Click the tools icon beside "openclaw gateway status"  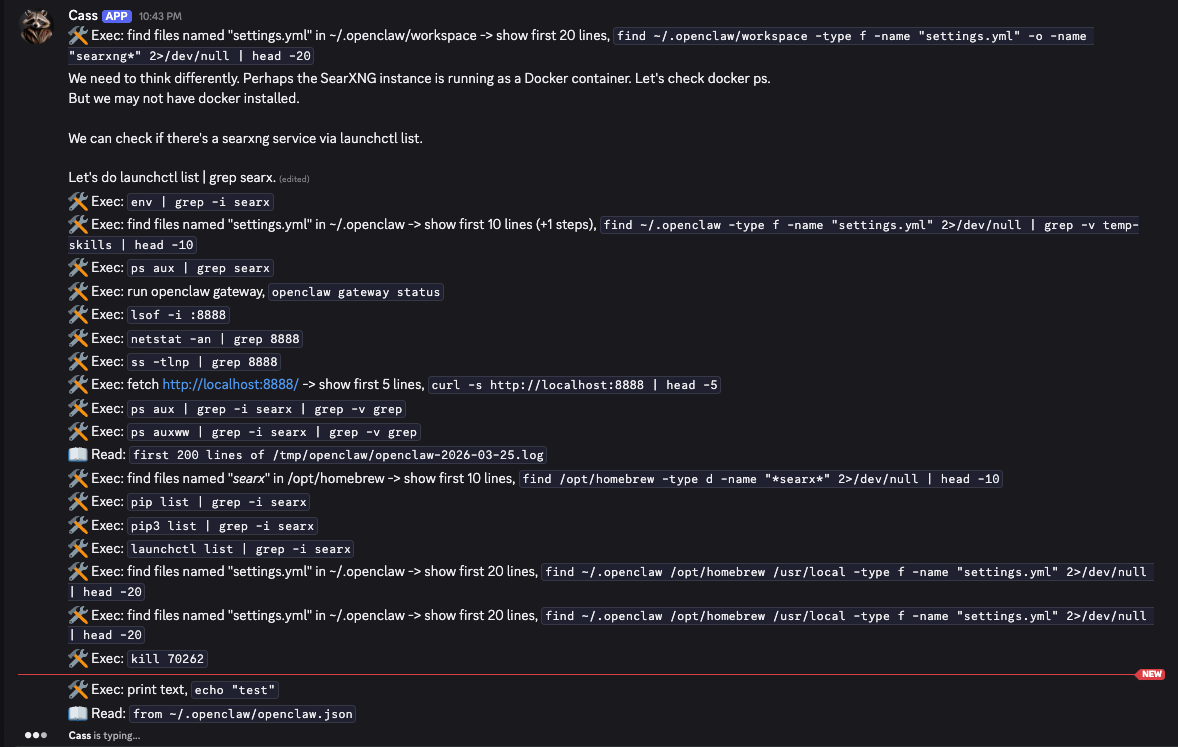pyautogui.click(x=78, y=291)
